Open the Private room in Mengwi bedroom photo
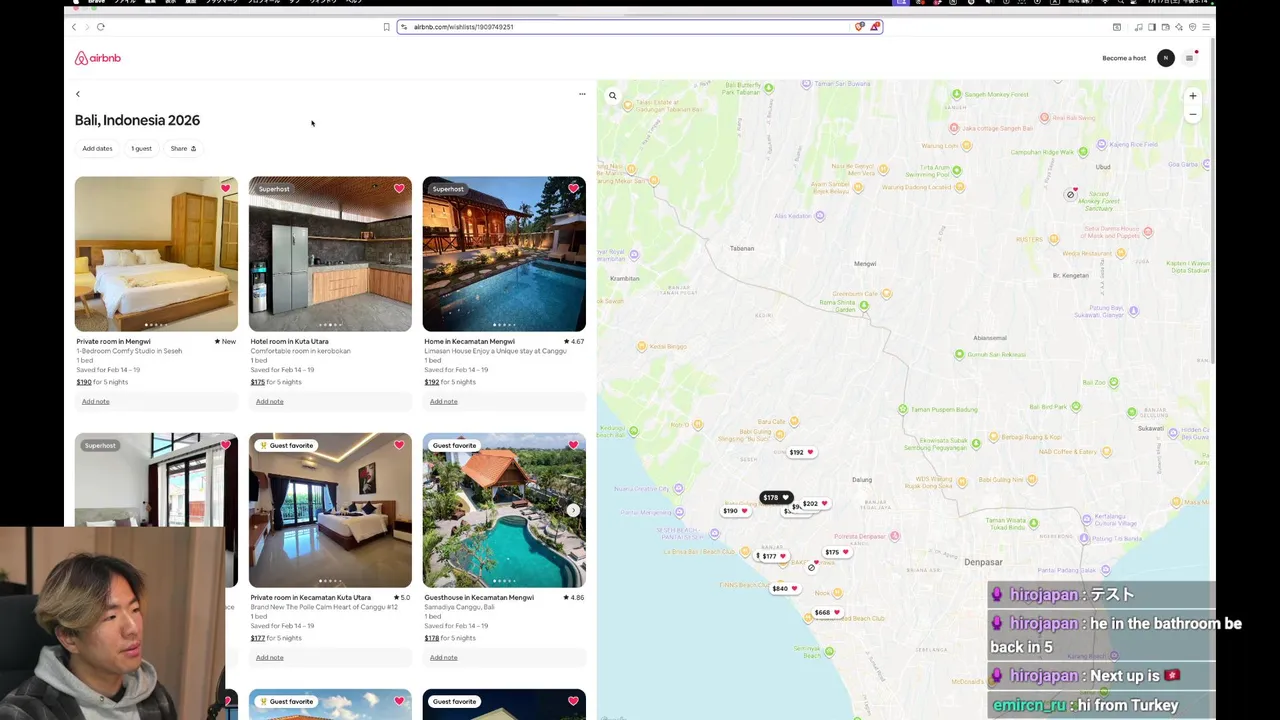Viewport: 1280px width, 720px height. click(156, 254)
